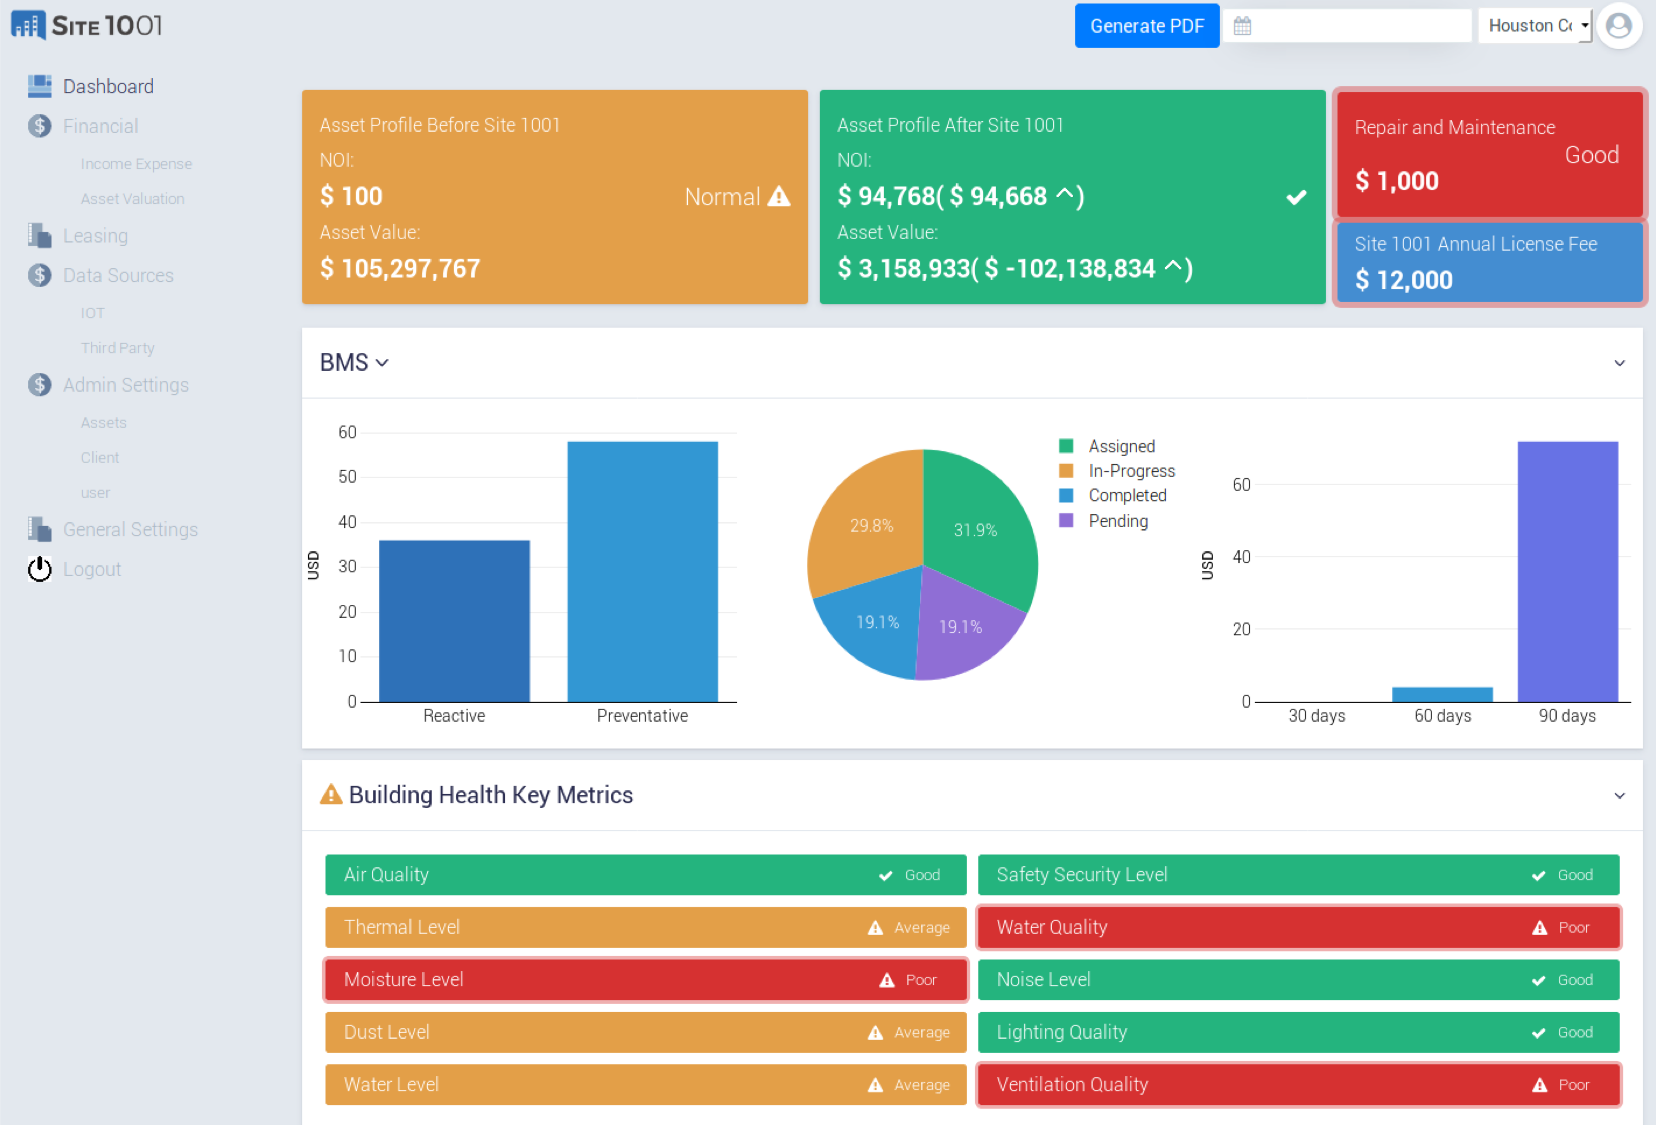
Task: Select Asset Valuation in sidebar
Action: tap(132, 199)
